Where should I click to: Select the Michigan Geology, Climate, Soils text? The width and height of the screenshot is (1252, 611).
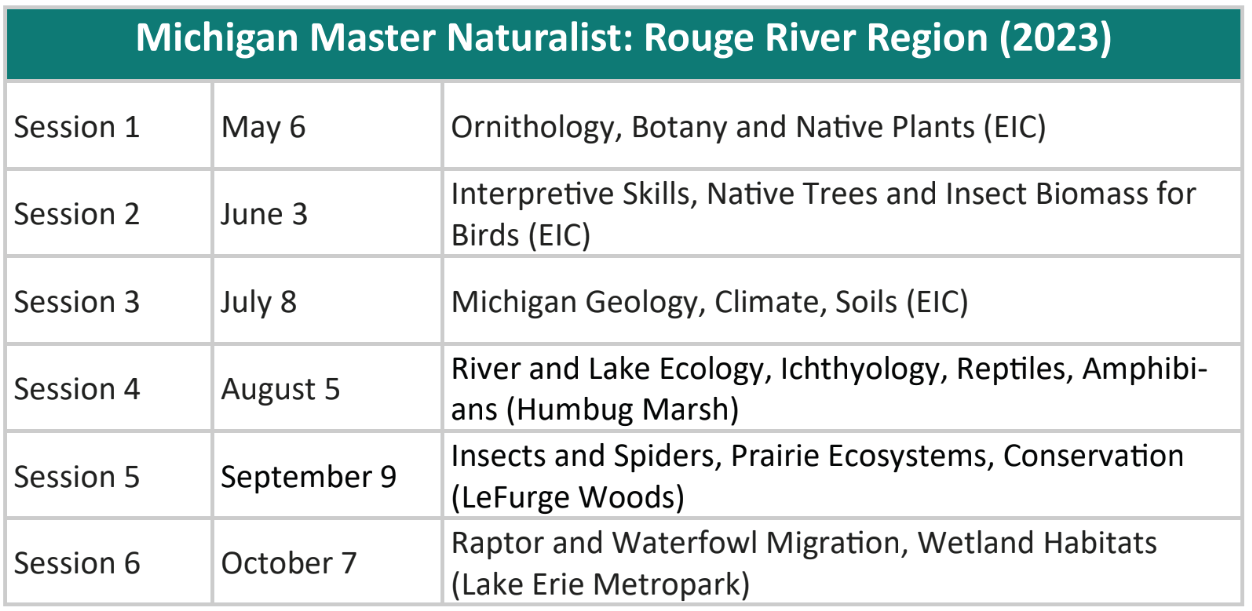(x=710, y=302)
